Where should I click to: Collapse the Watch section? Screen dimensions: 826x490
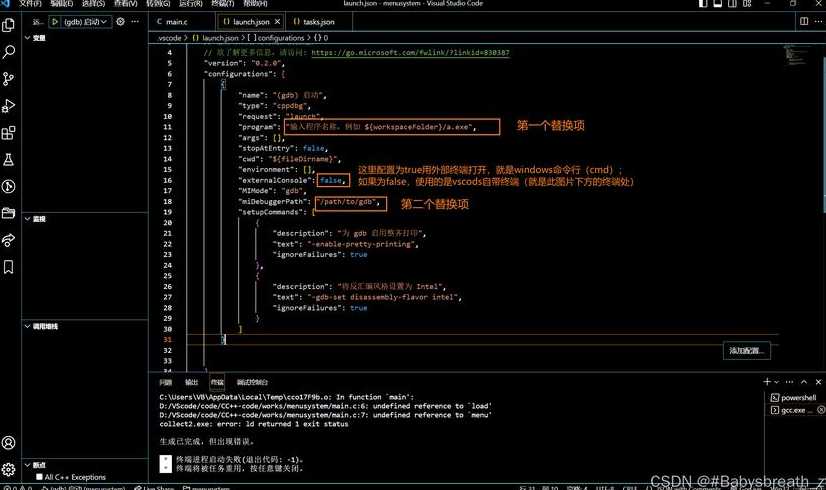[x=27, y=219]
